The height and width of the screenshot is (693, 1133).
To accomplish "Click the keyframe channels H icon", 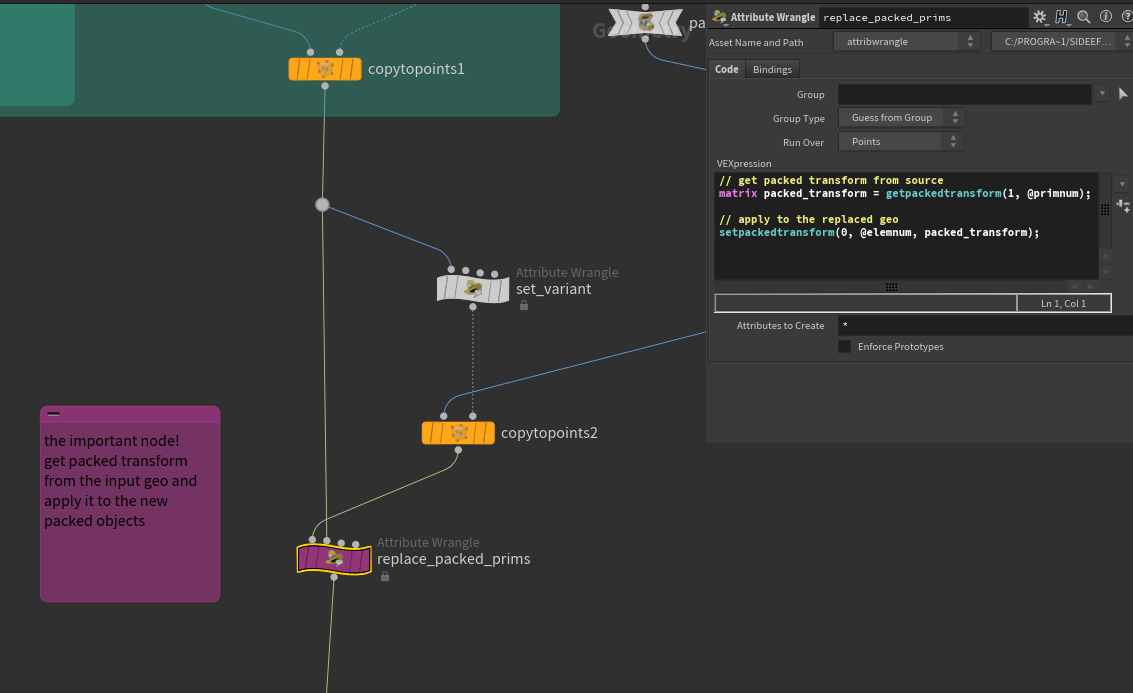I will [1061, 17].
